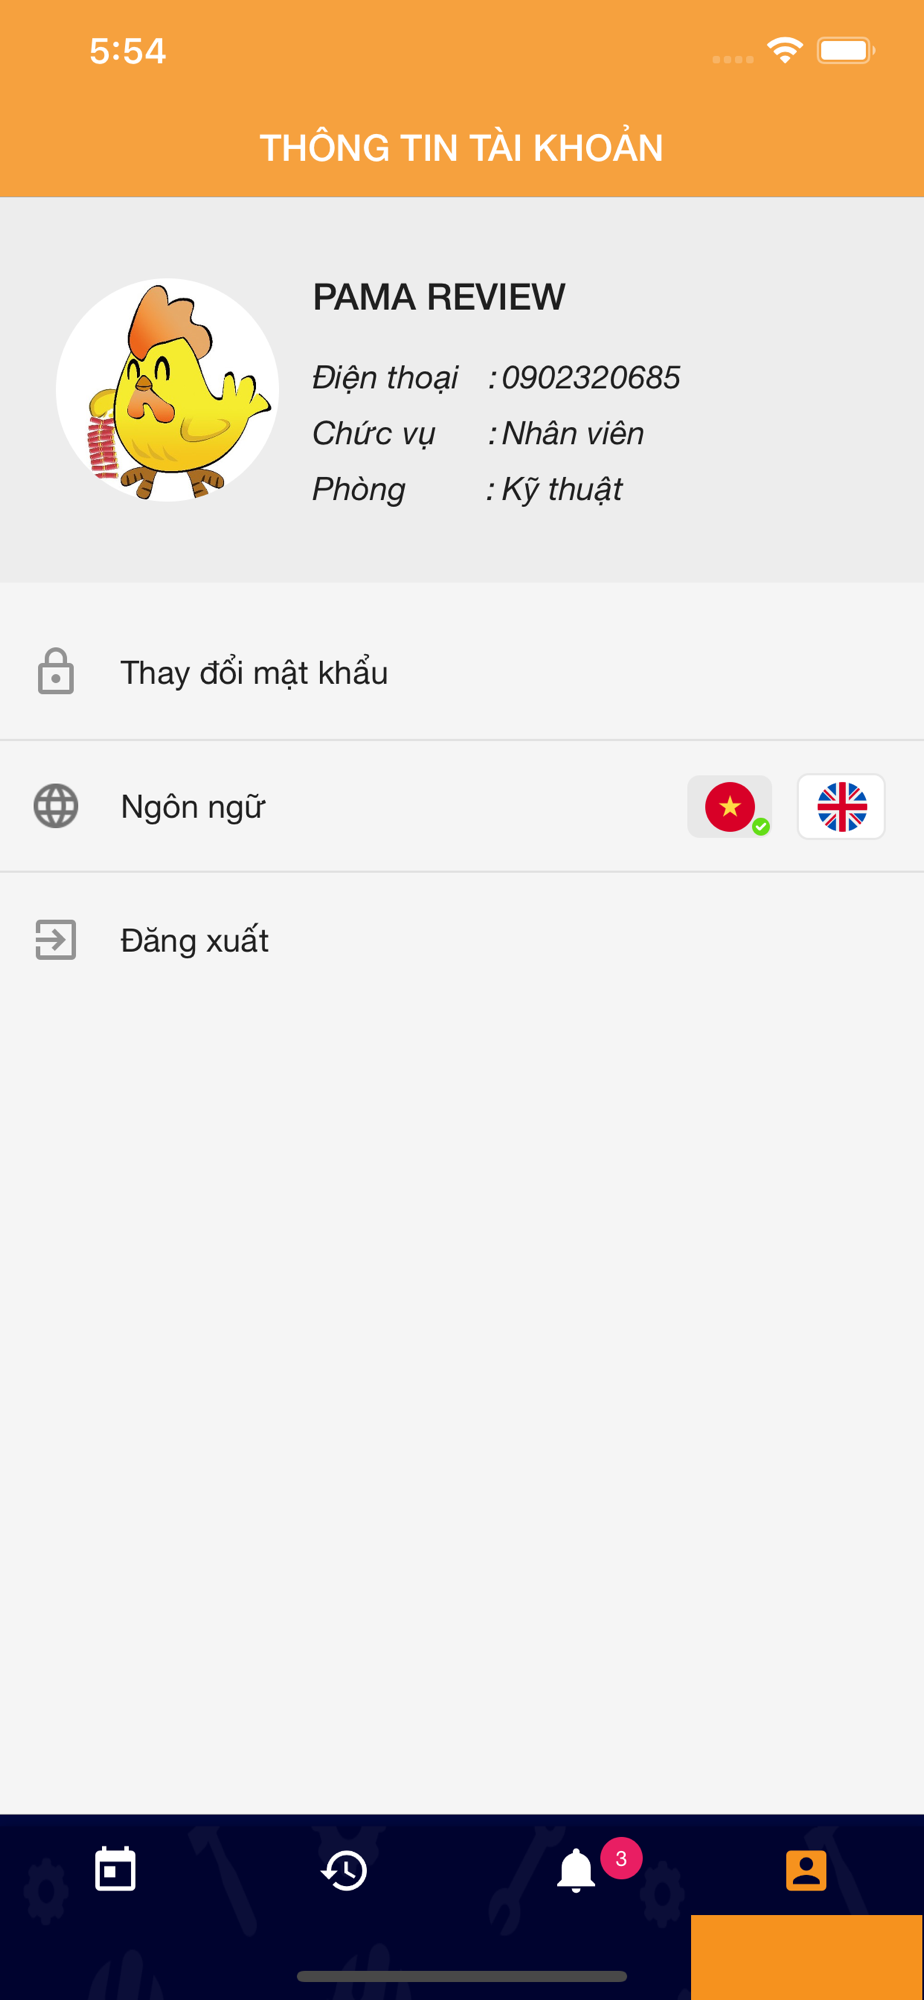The height and width of the screenshot is (2000, 924).
Task: Tap the logout arrow icon
Action: (x=56, y=940)
